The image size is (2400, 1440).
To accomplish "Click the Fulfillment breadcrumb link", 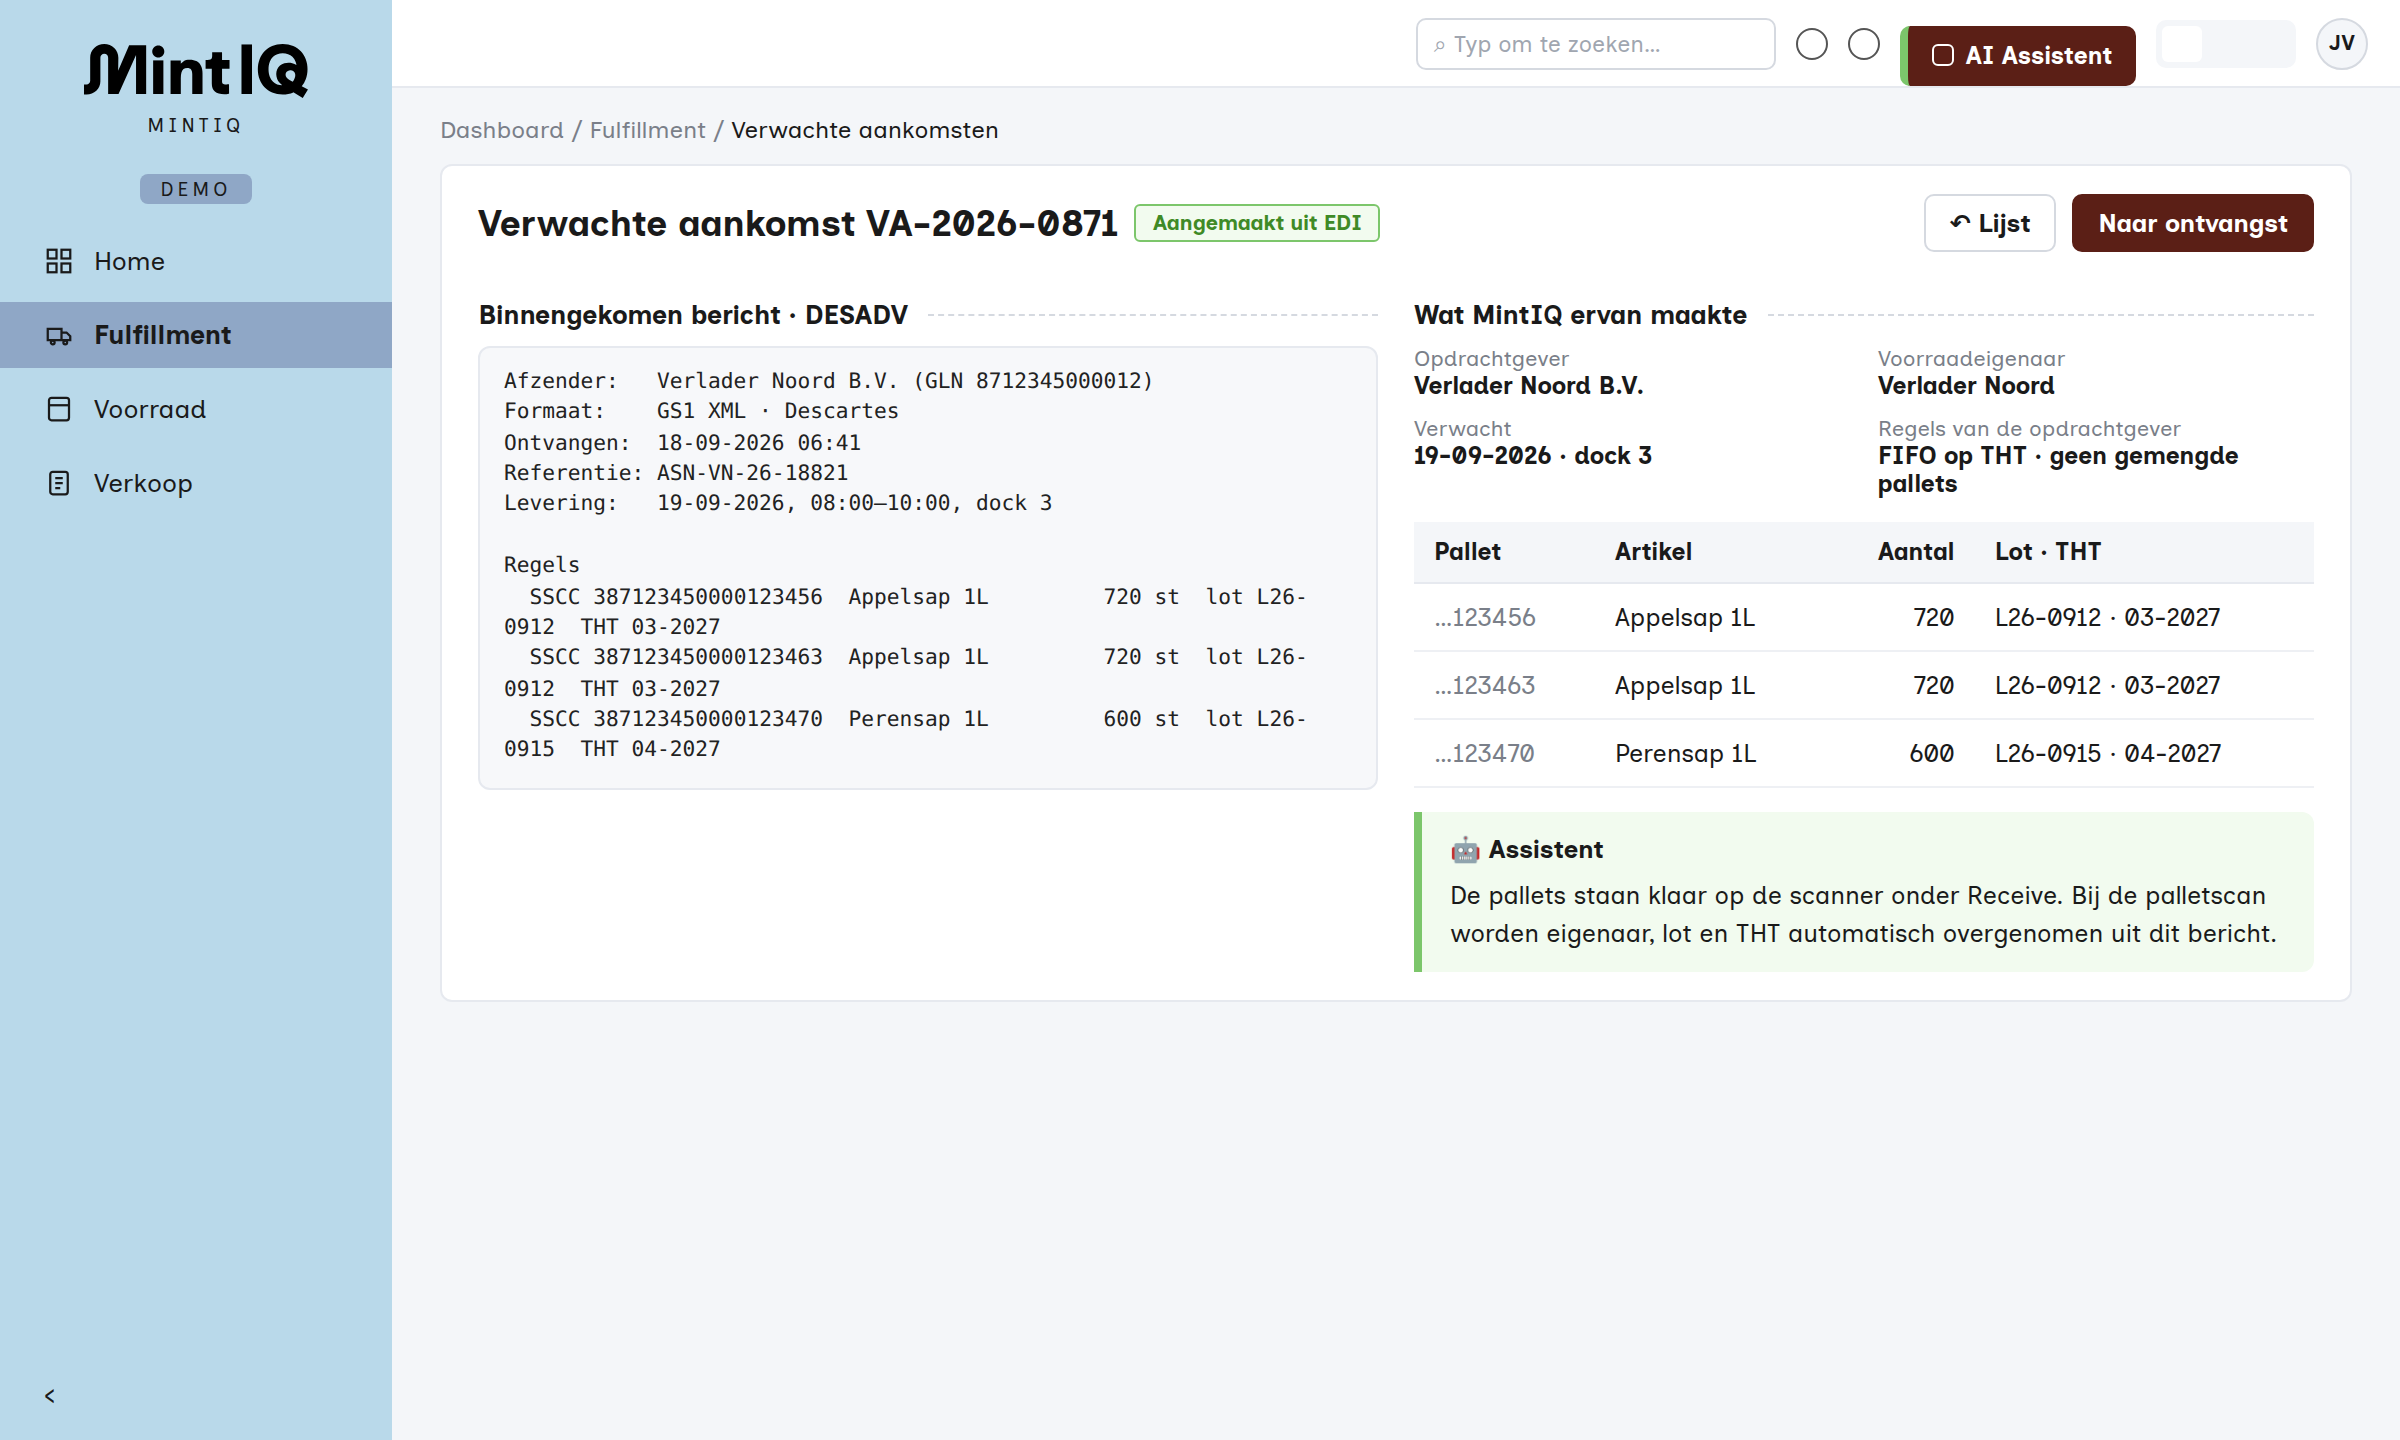I will pos(647,130).
